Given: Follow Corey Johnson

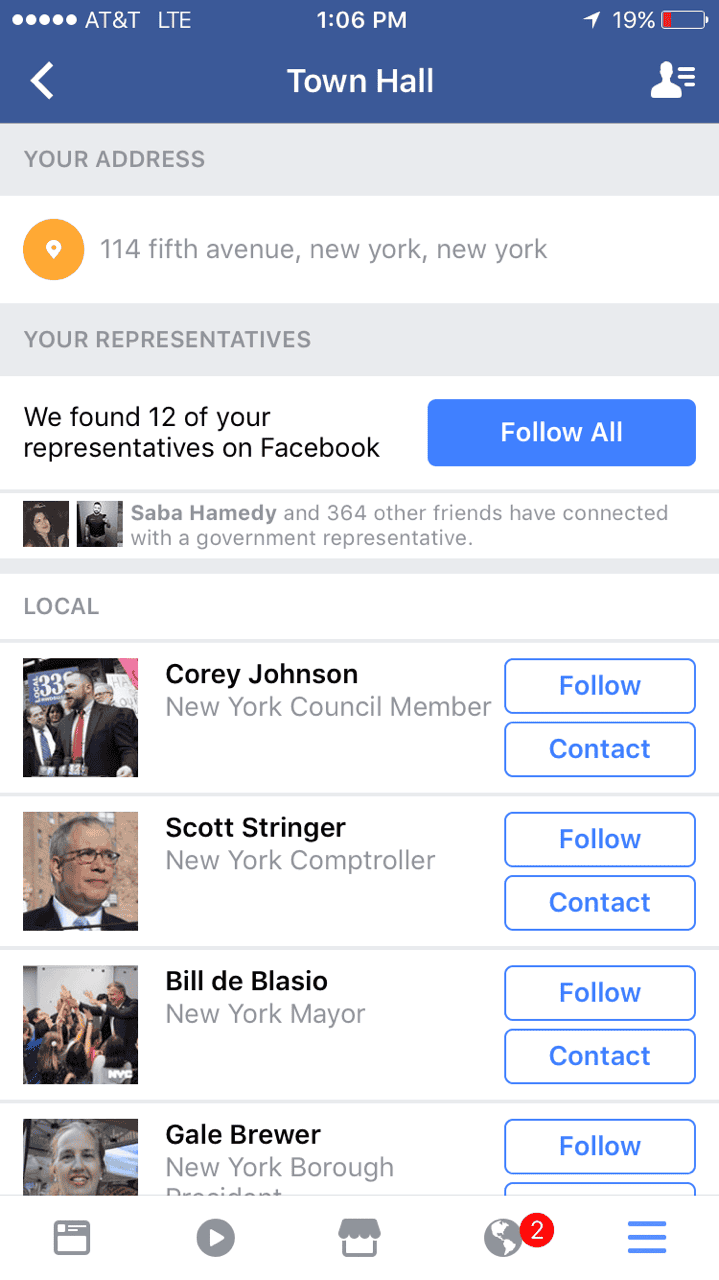Looking at the screenshot, I should (x=599, y=686).
